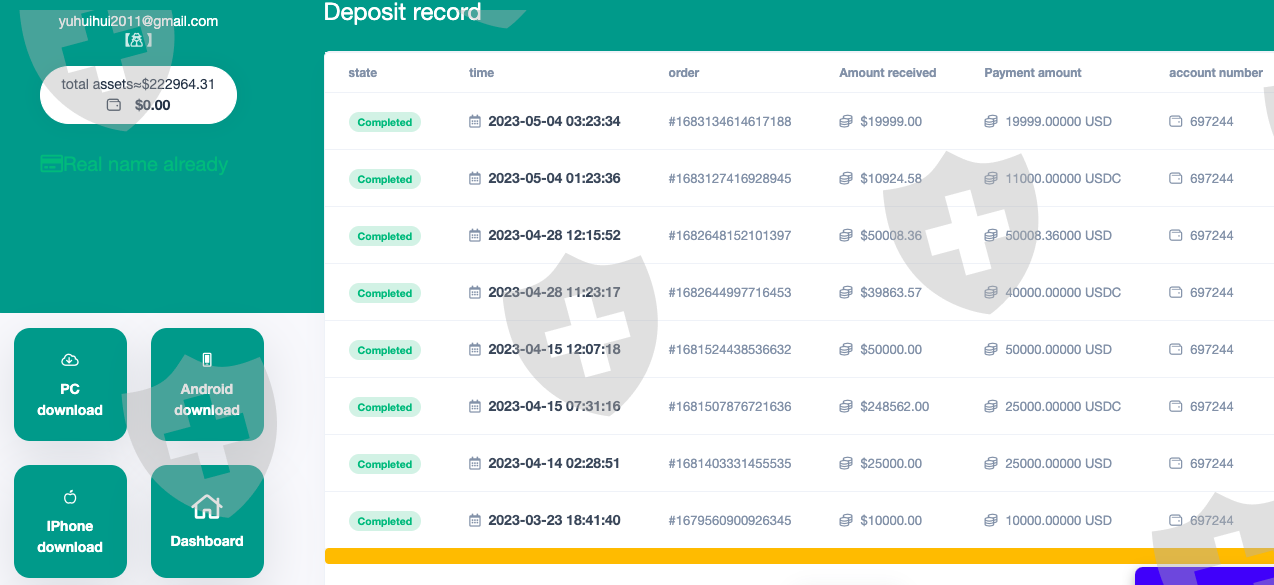Open the Dashboard button
The image size is (1274, 585).
tap(207, 522)
